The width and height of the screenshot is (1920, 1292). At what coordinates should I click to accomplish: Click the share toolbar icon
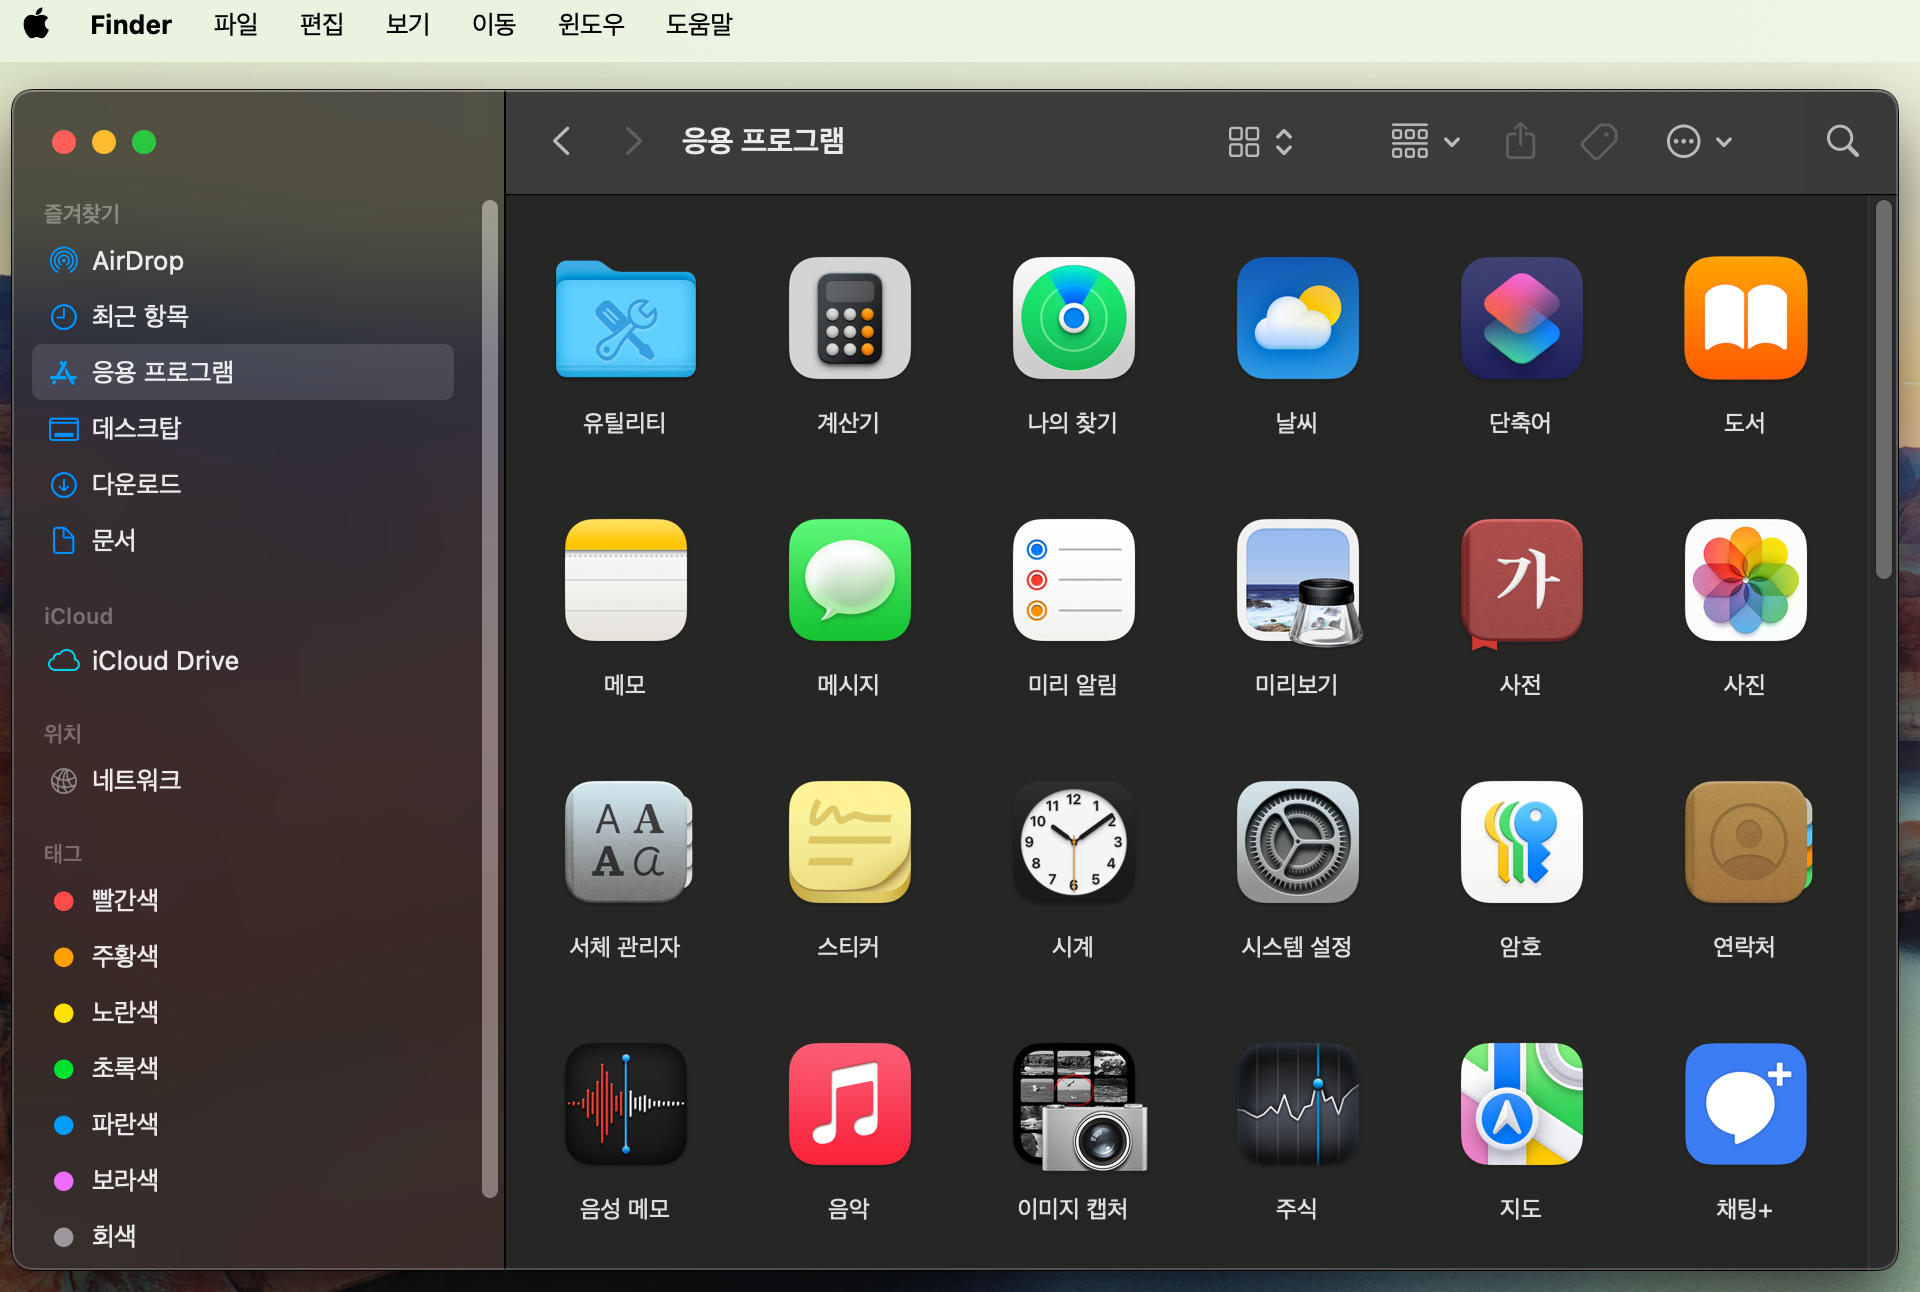tap(1520, 142)
